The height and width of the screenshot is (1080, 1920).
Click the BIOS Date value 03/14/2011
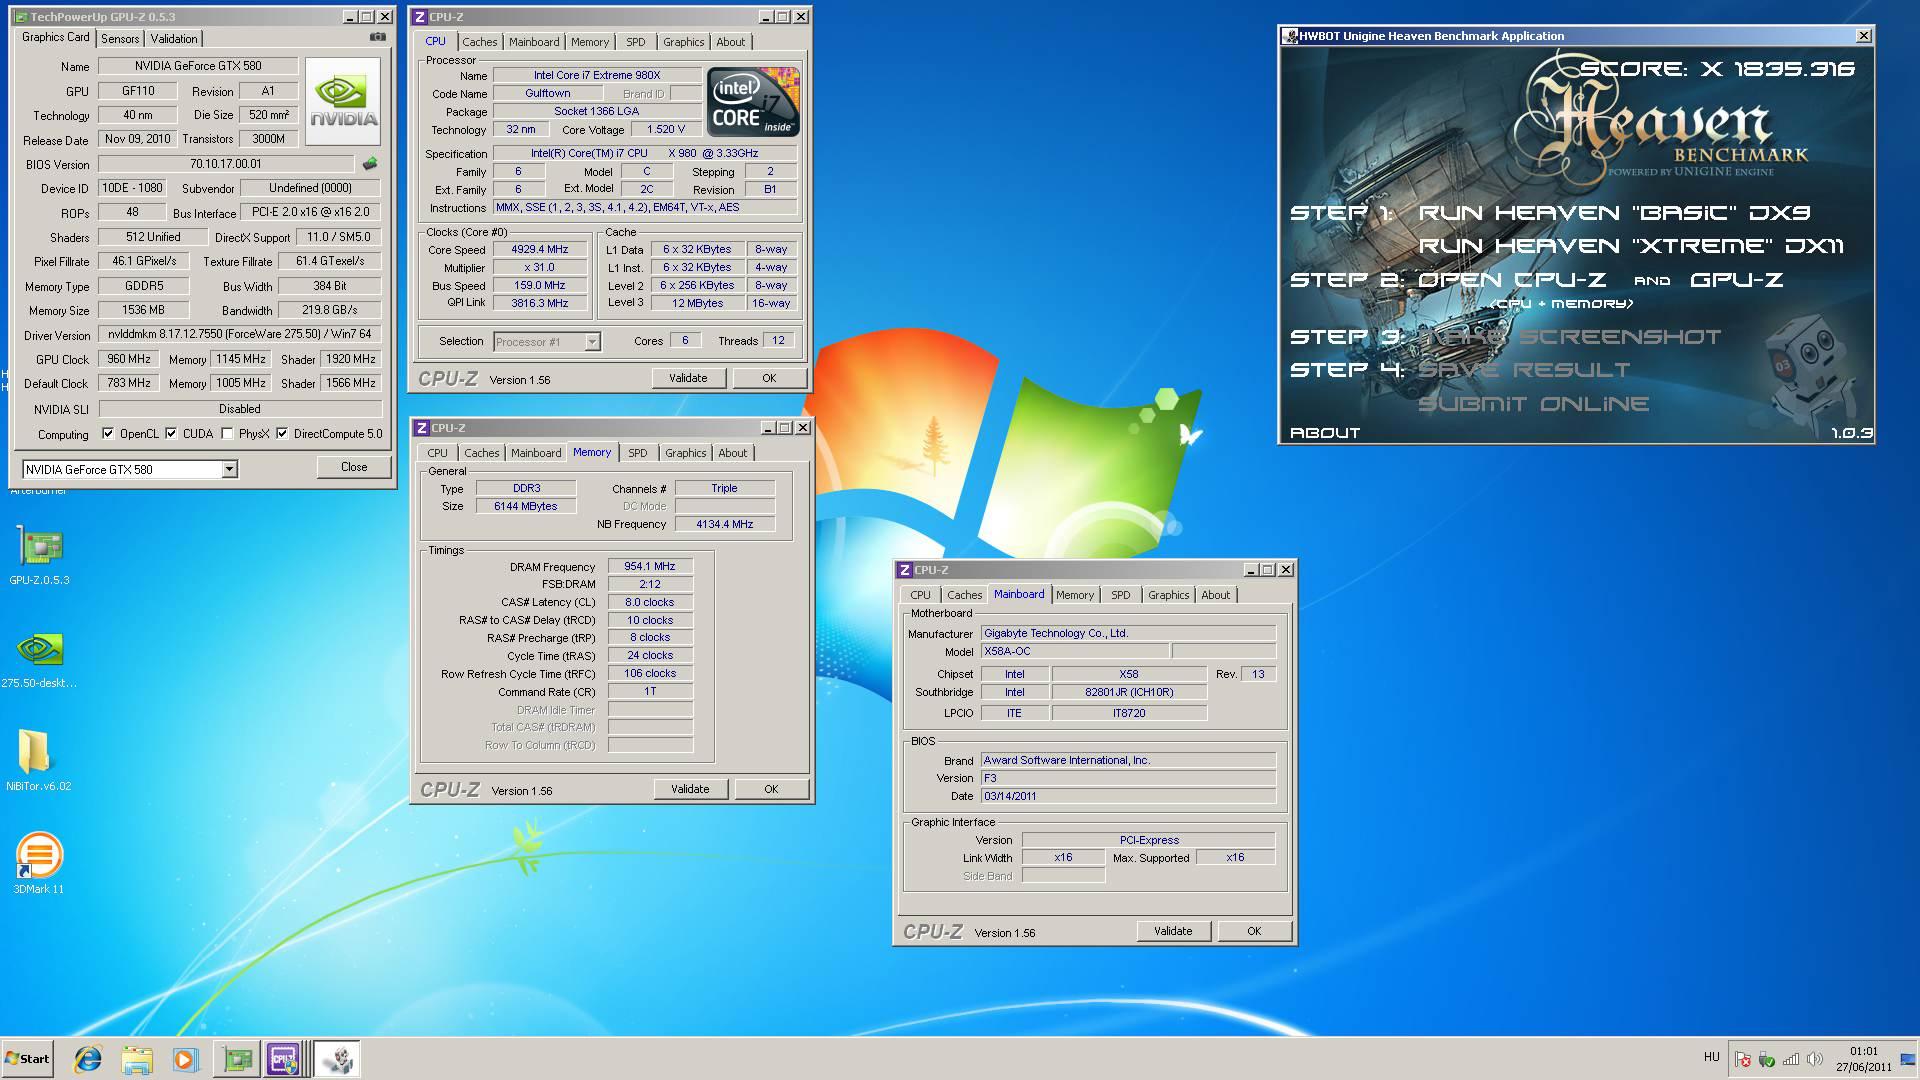tap(1128, 796)
